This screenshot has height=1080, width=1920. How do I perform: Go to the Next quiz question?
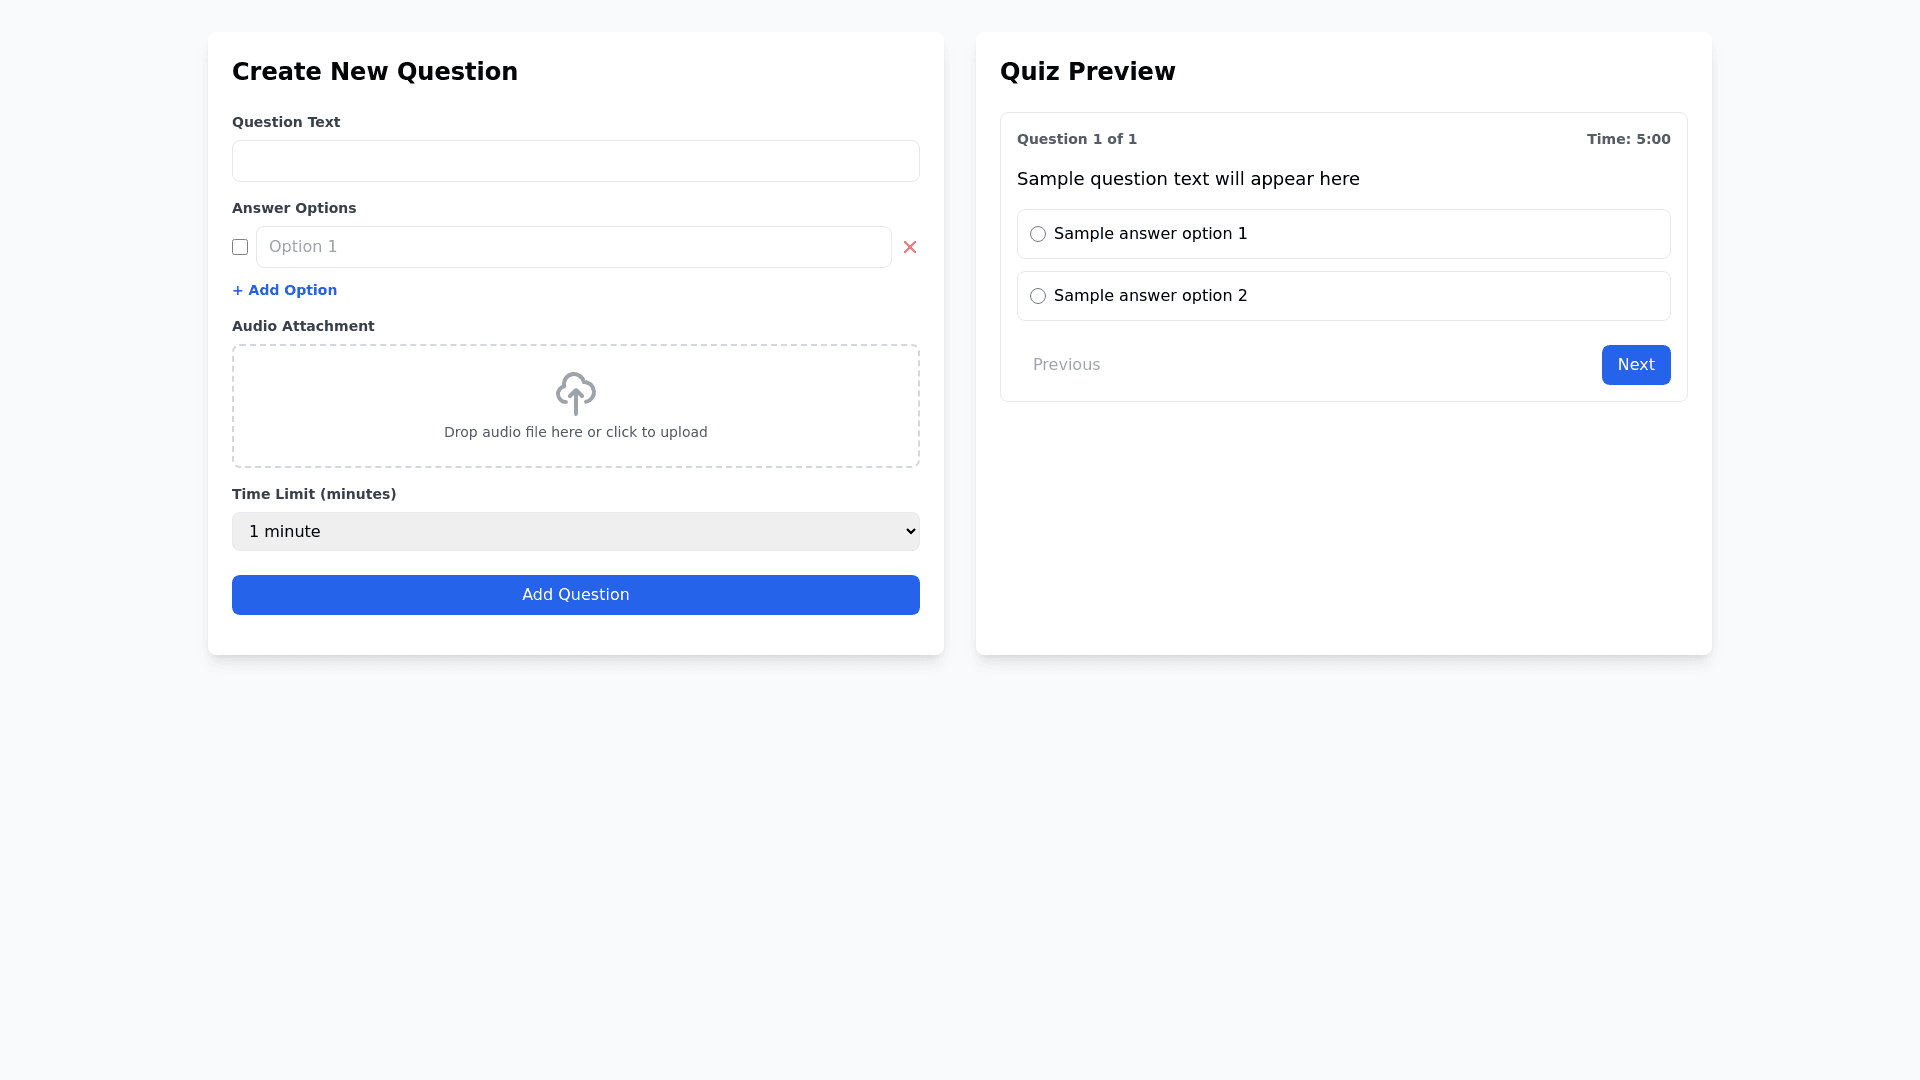1635,365
